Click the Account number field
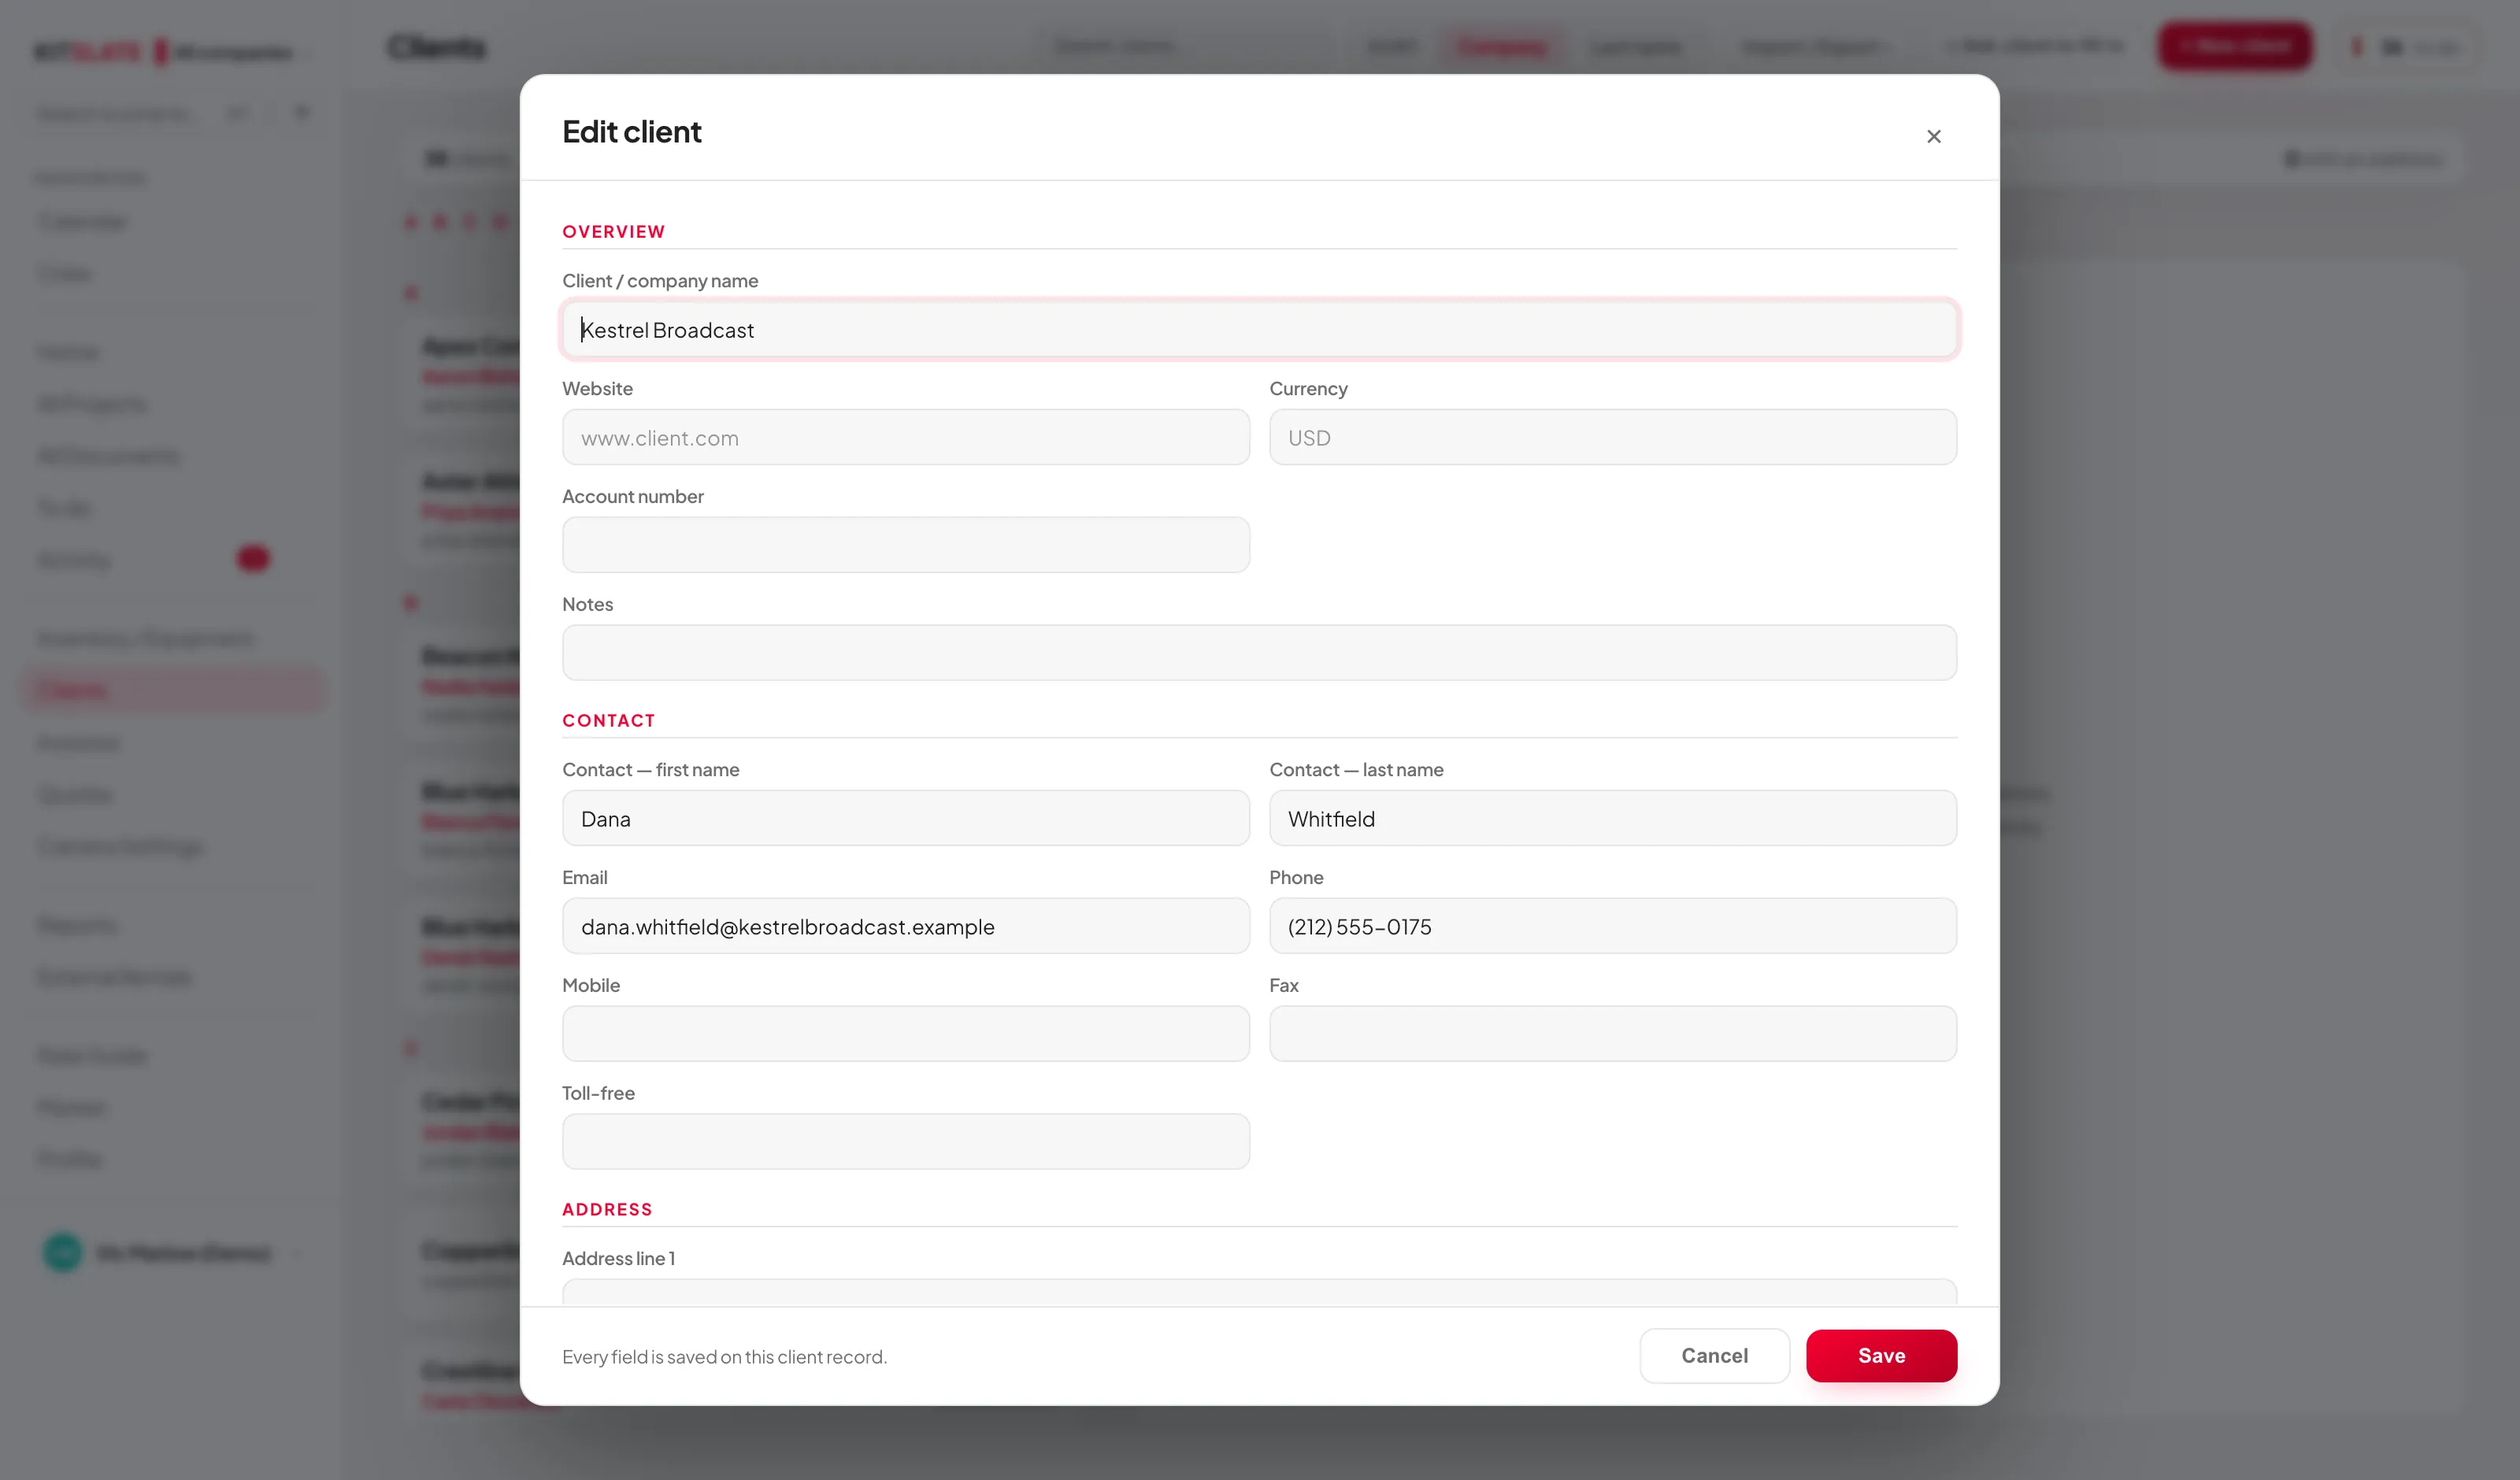2520x1480 pixels. coord(906,545)
